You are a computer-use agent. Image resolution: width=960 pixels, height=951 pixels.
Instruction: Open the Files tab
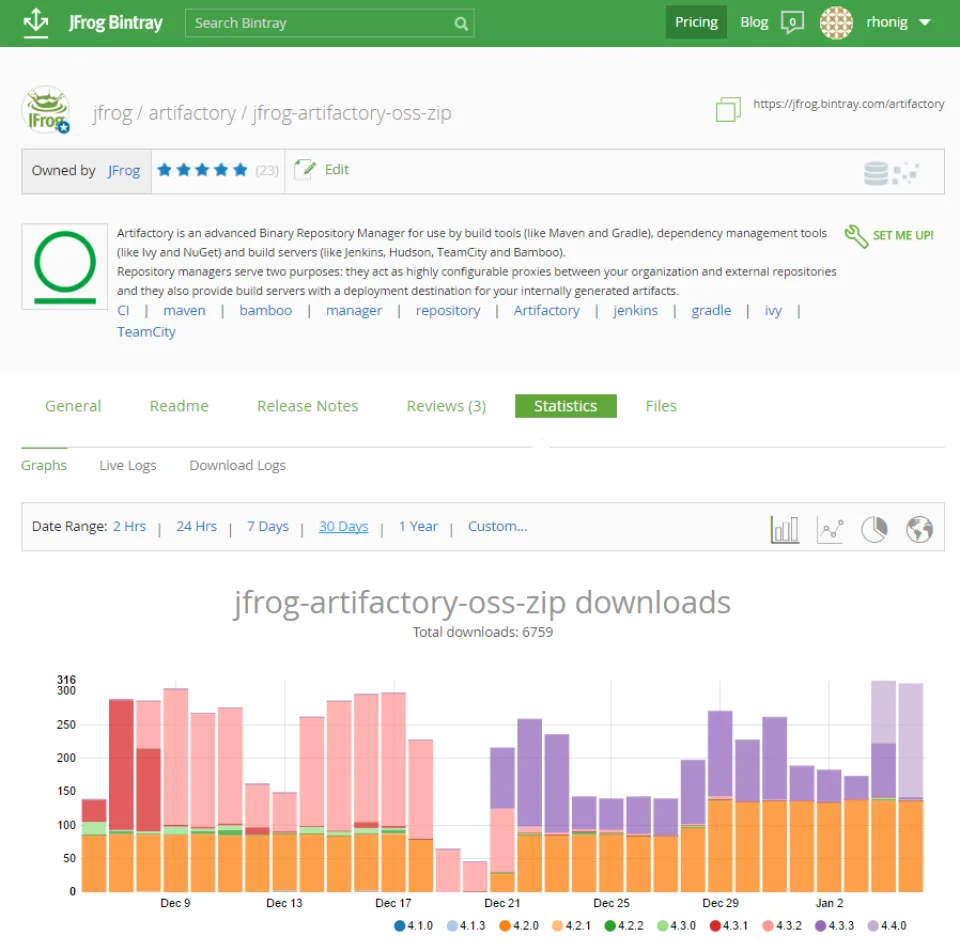[x=661, y=406]
